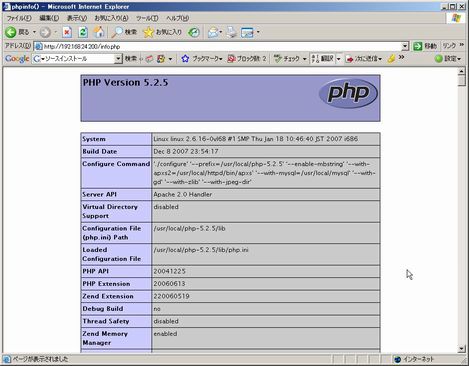Open Favorites with the yellow star icon
The image size is (469, 366).
coord(148,32)
